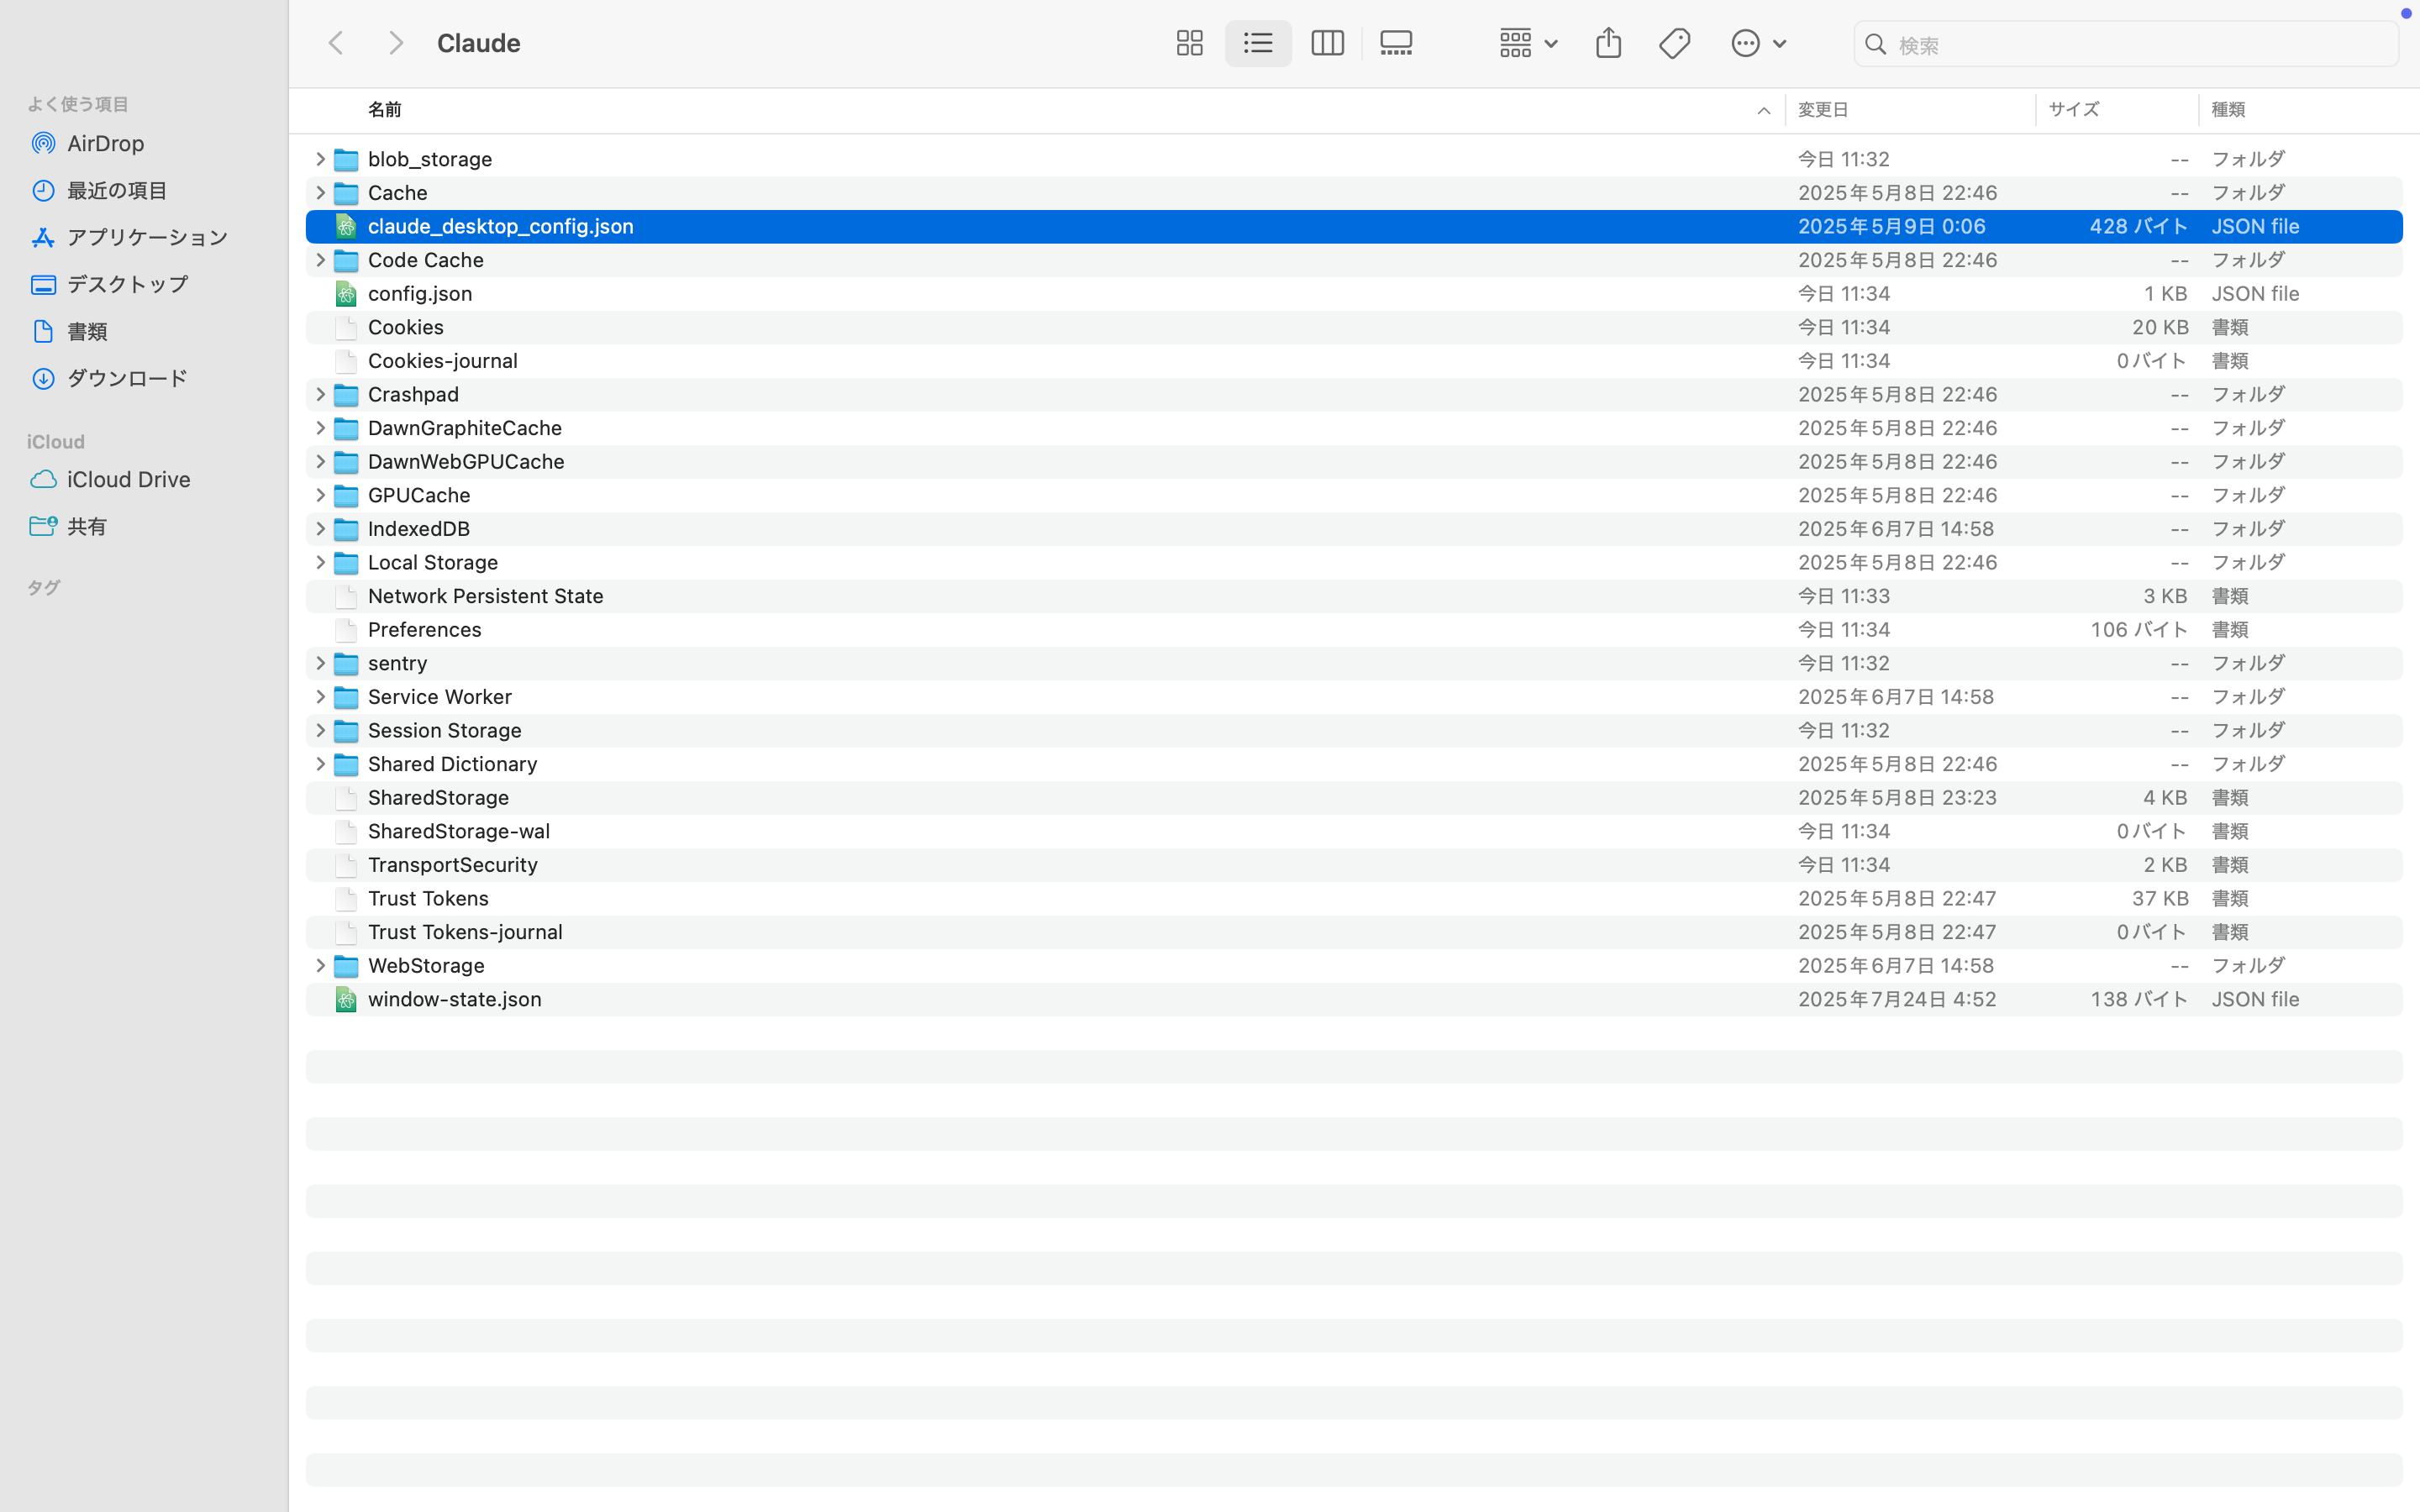This screenshot has width=2420, height=1512.
Task: Click the 検索 search field
Action: click(2140, 45)
